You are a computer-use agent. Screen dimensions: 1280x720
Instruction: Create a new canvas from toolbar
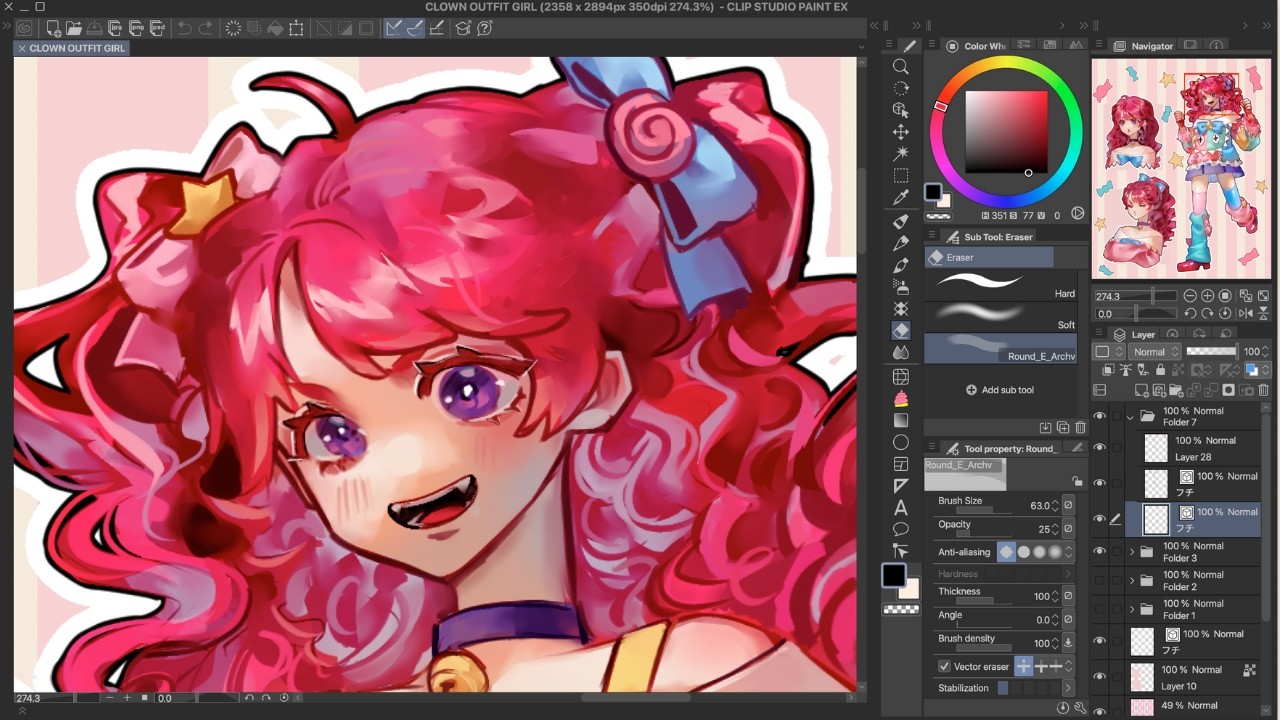pos(53,29)
